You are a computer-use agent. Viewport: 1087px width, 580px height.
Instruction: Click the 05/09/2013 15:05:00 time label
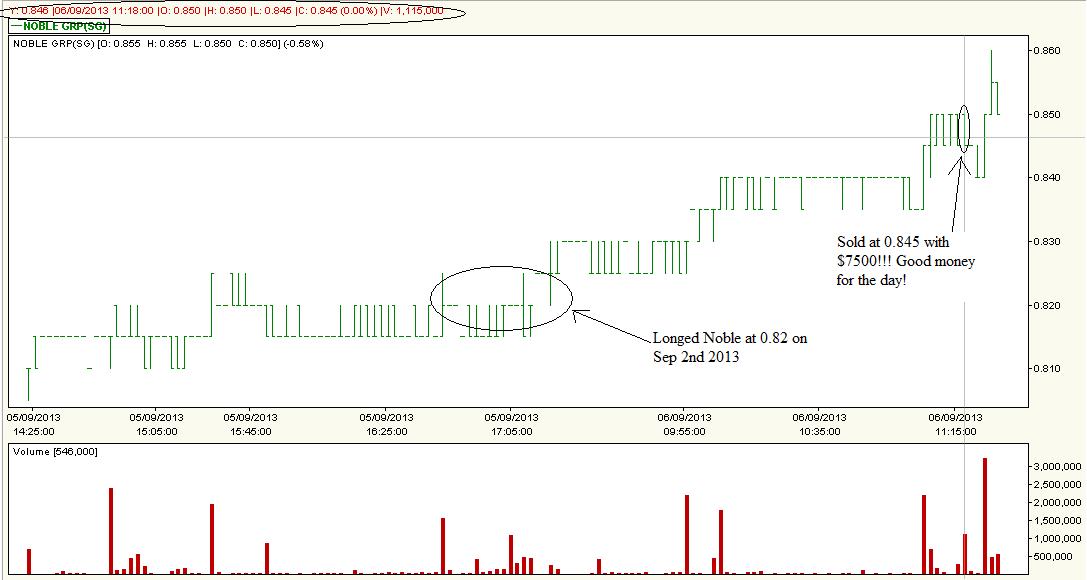tap(157, 424)
